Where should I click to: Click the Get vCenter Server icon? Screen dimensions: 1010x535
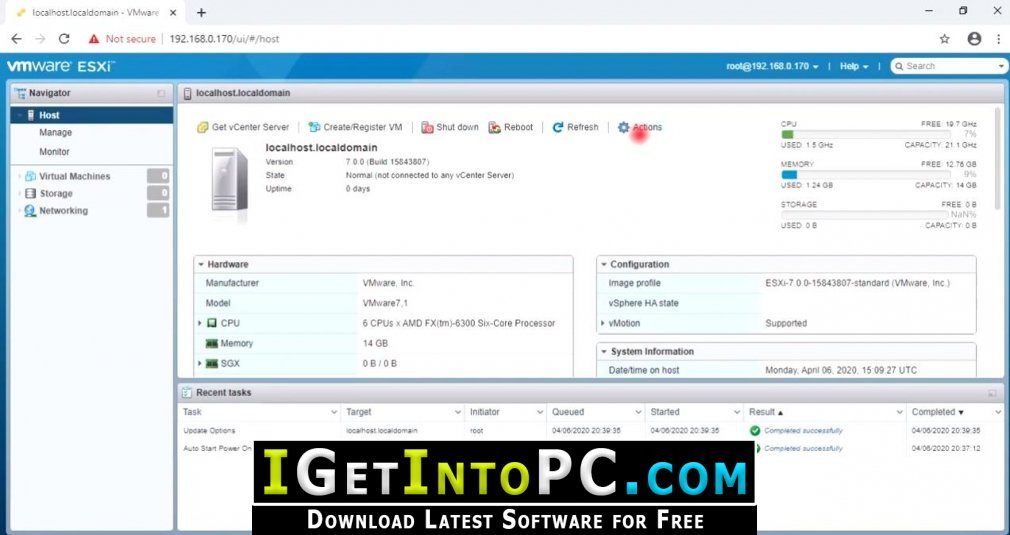point(202,127)
